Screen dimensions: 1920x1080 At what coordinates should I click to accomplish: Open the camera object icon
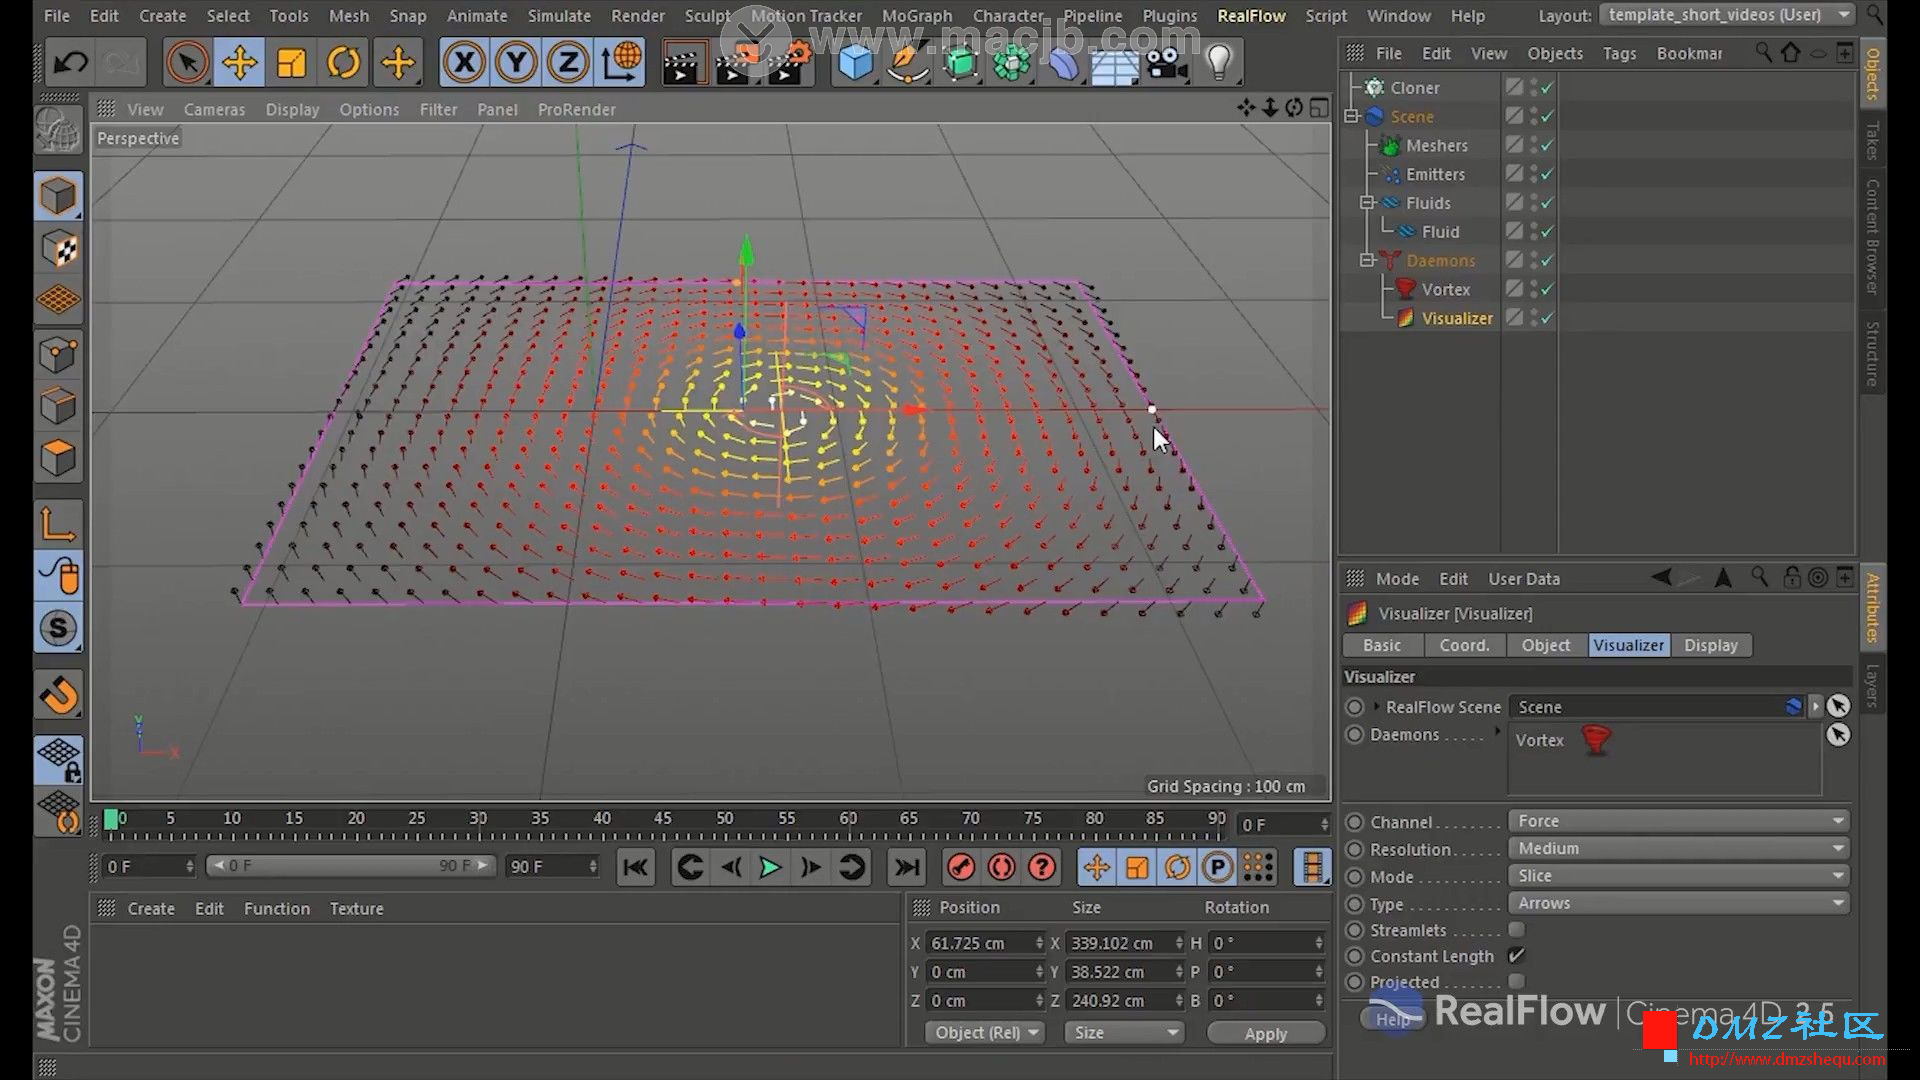pyautogui.click(x=1166, y=63)
